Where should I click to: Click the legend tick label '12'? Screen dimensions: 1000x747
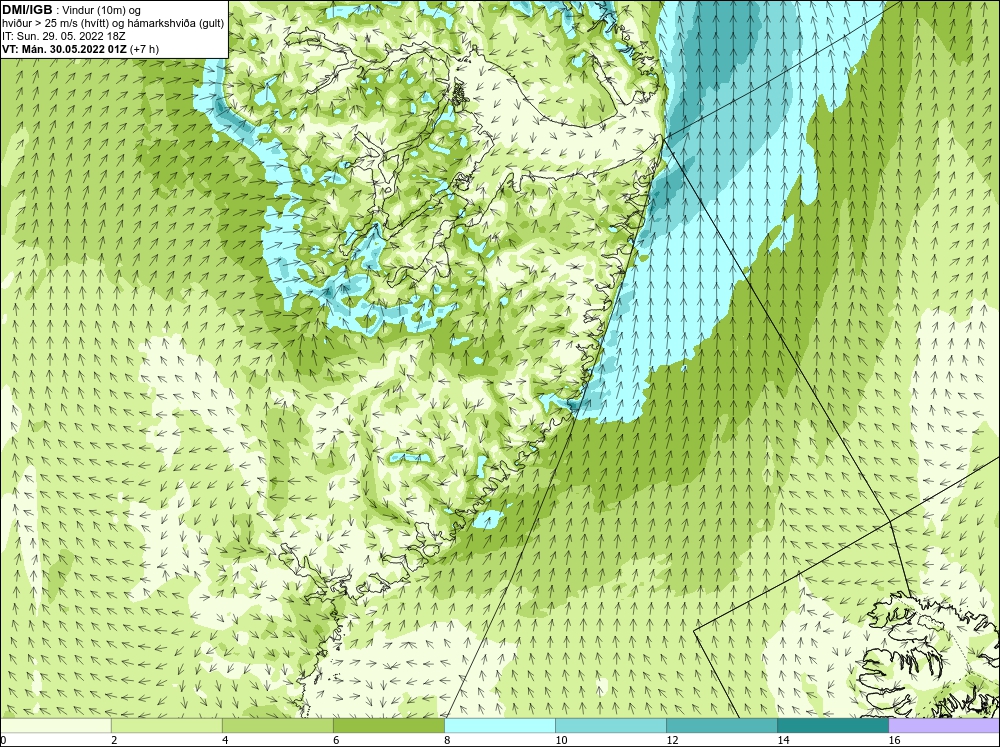pyautogui.click(x=672, y=740)
